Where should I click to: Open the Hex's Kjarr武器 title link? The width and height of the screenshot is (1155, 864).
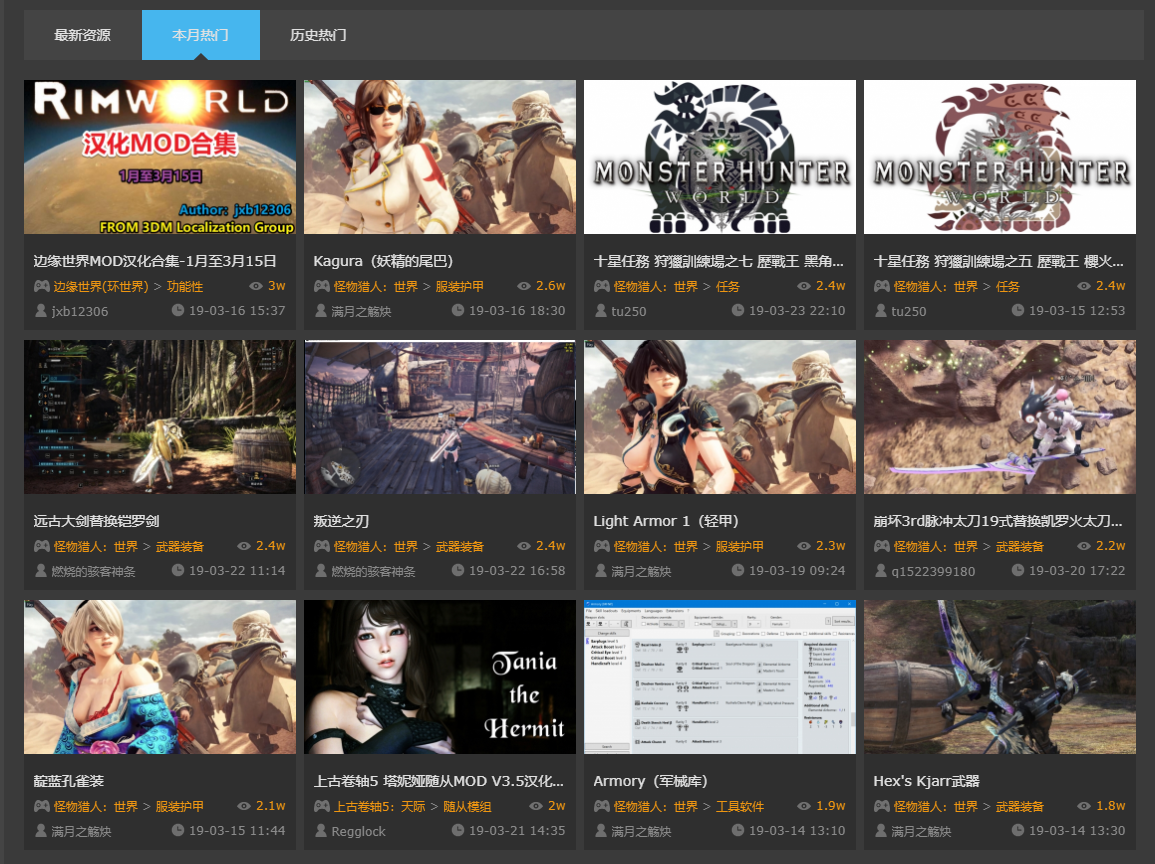click(x=926, y=781)
